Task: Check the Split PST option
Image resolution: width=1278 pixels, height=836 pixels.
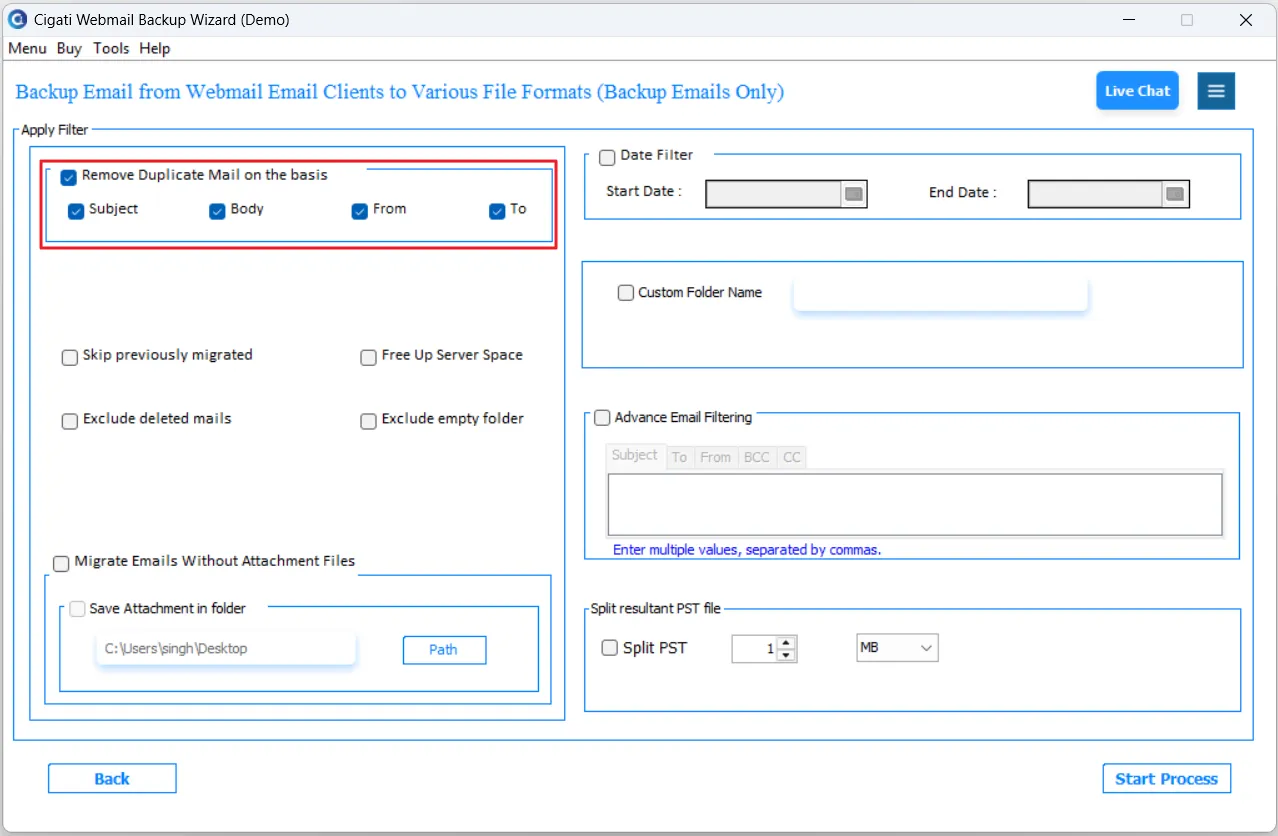Action: pyautogui.click(x=609, y=648)
